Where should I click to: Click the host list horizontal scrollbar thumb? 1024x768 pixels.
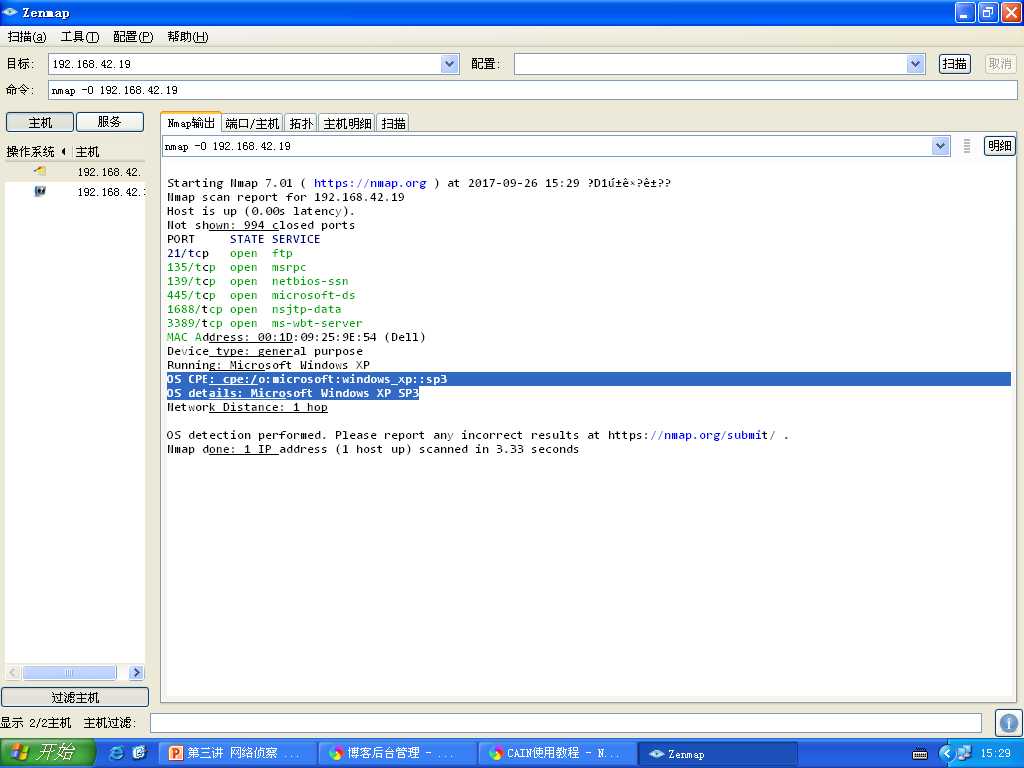tap(69, 673)
